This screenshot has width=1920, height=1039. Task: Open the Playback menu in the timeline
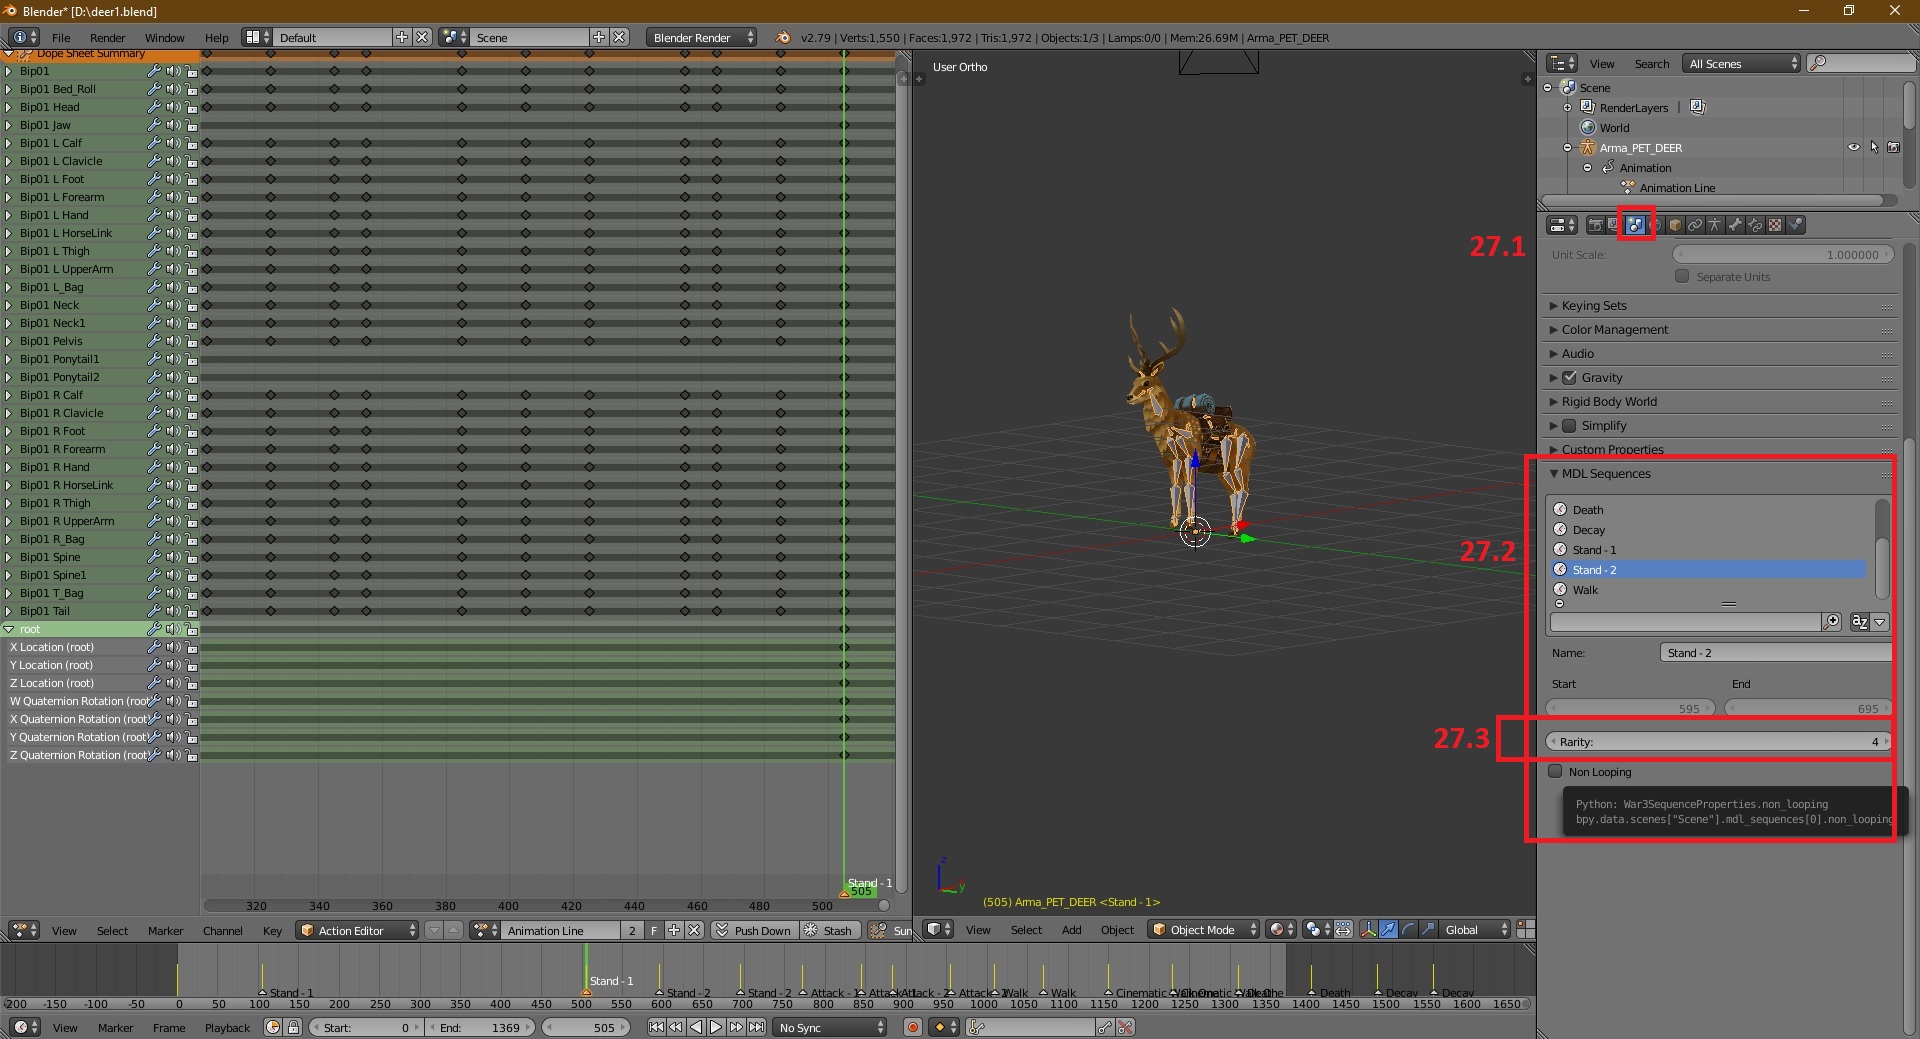coord(227,1027)
